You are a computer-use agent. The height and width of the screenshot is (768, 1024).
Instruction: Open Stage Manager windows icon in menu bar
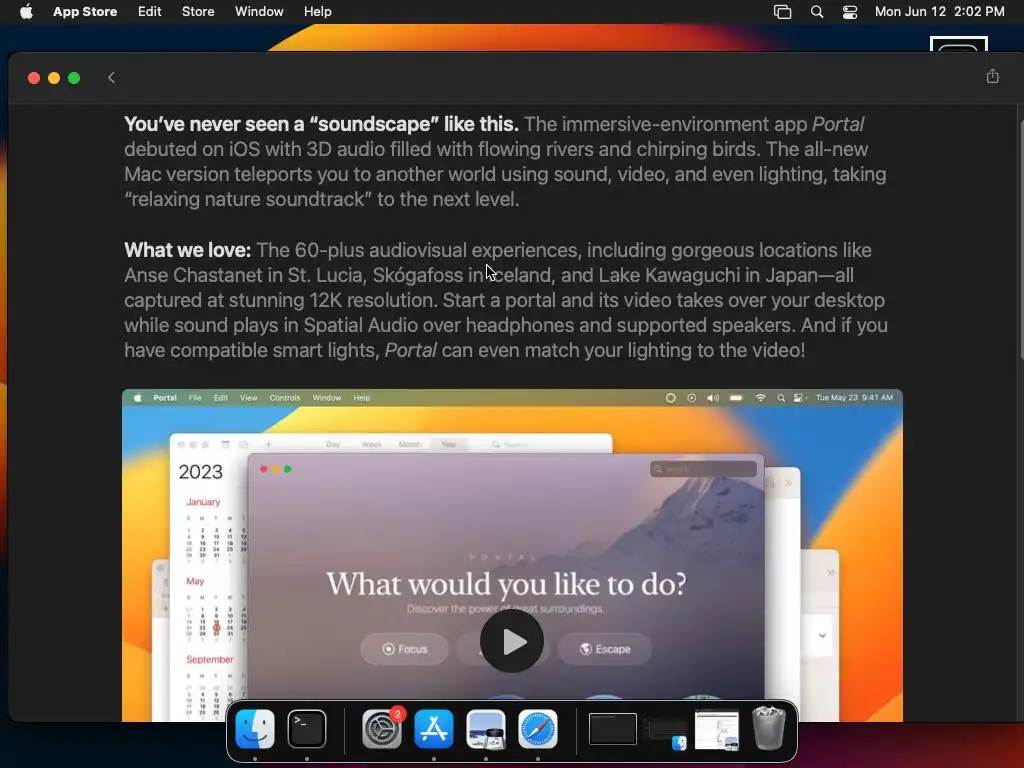click(x=782, y=12)
